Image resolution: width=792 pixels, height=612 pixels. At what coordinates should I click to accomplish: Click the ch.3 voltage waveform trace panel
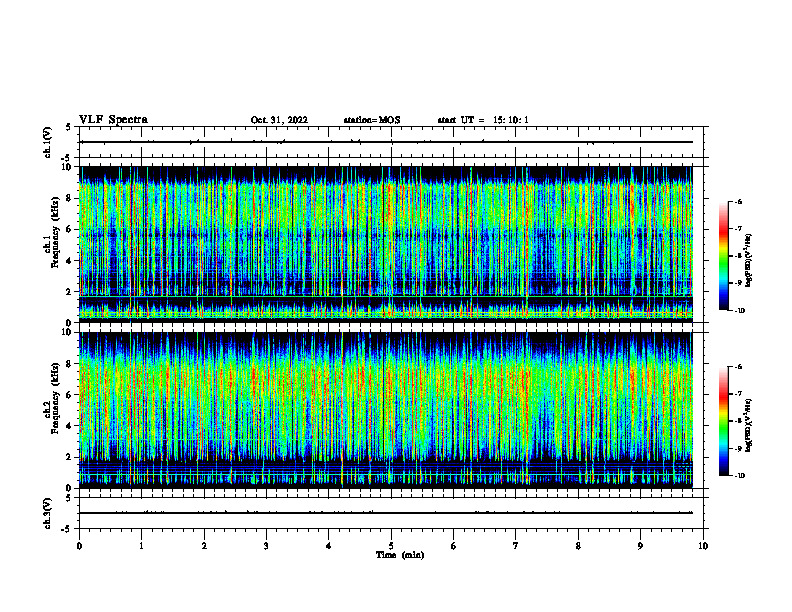391,513
